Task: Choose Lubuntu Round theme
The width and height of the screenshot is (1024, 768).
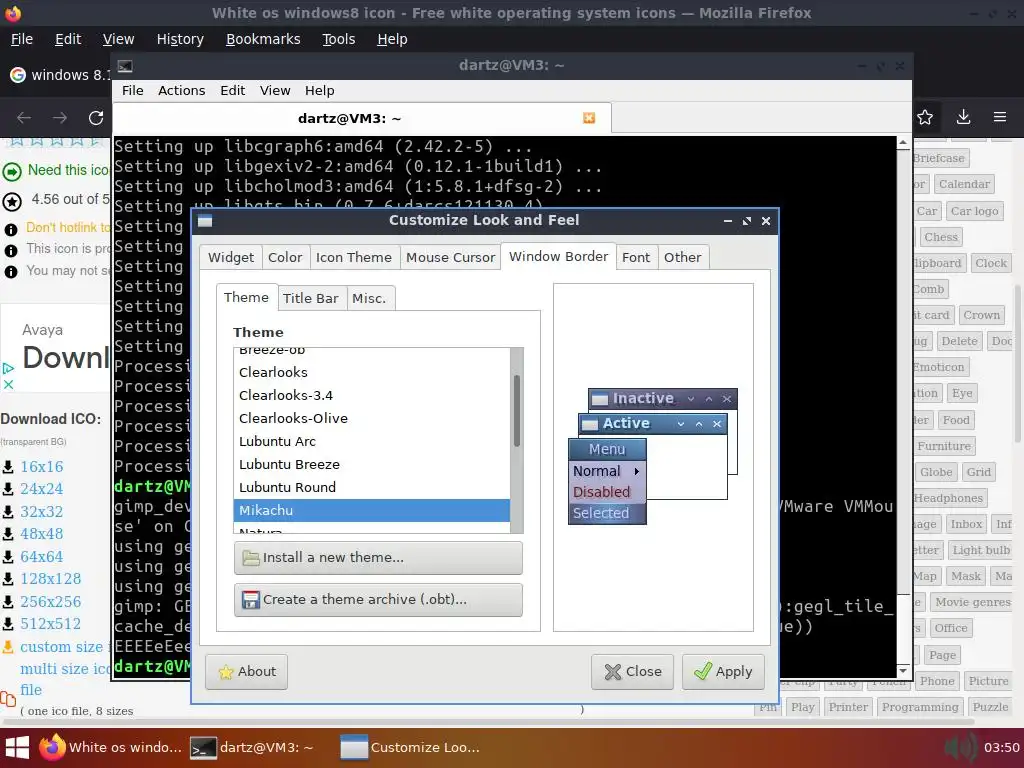Action: [372, 487]
